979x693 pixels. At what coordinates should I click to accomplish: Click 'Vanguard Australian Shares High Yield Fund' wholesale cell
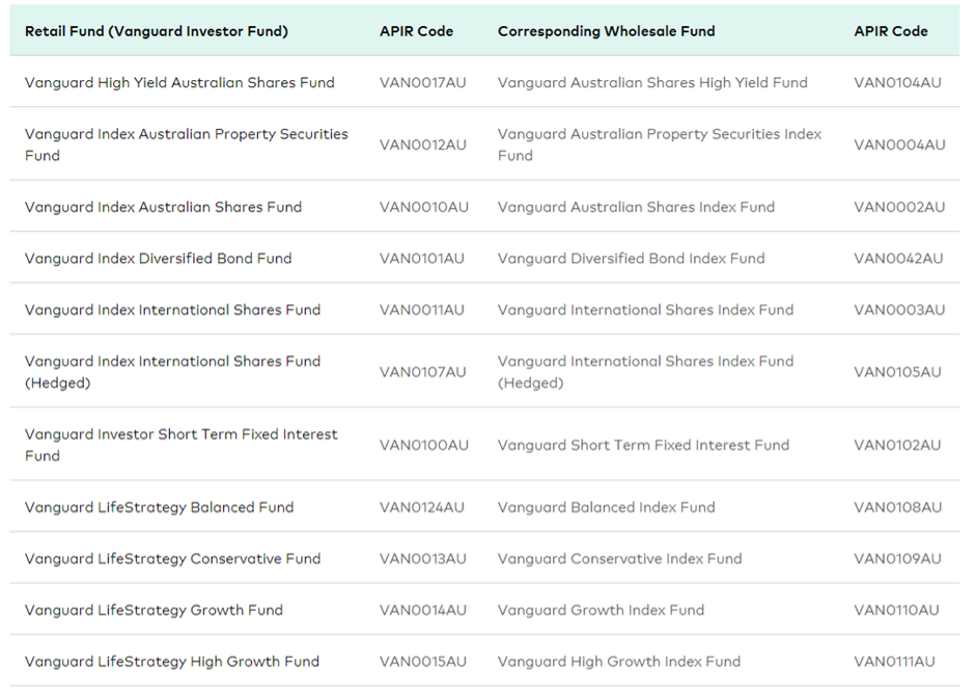point(652,82)
